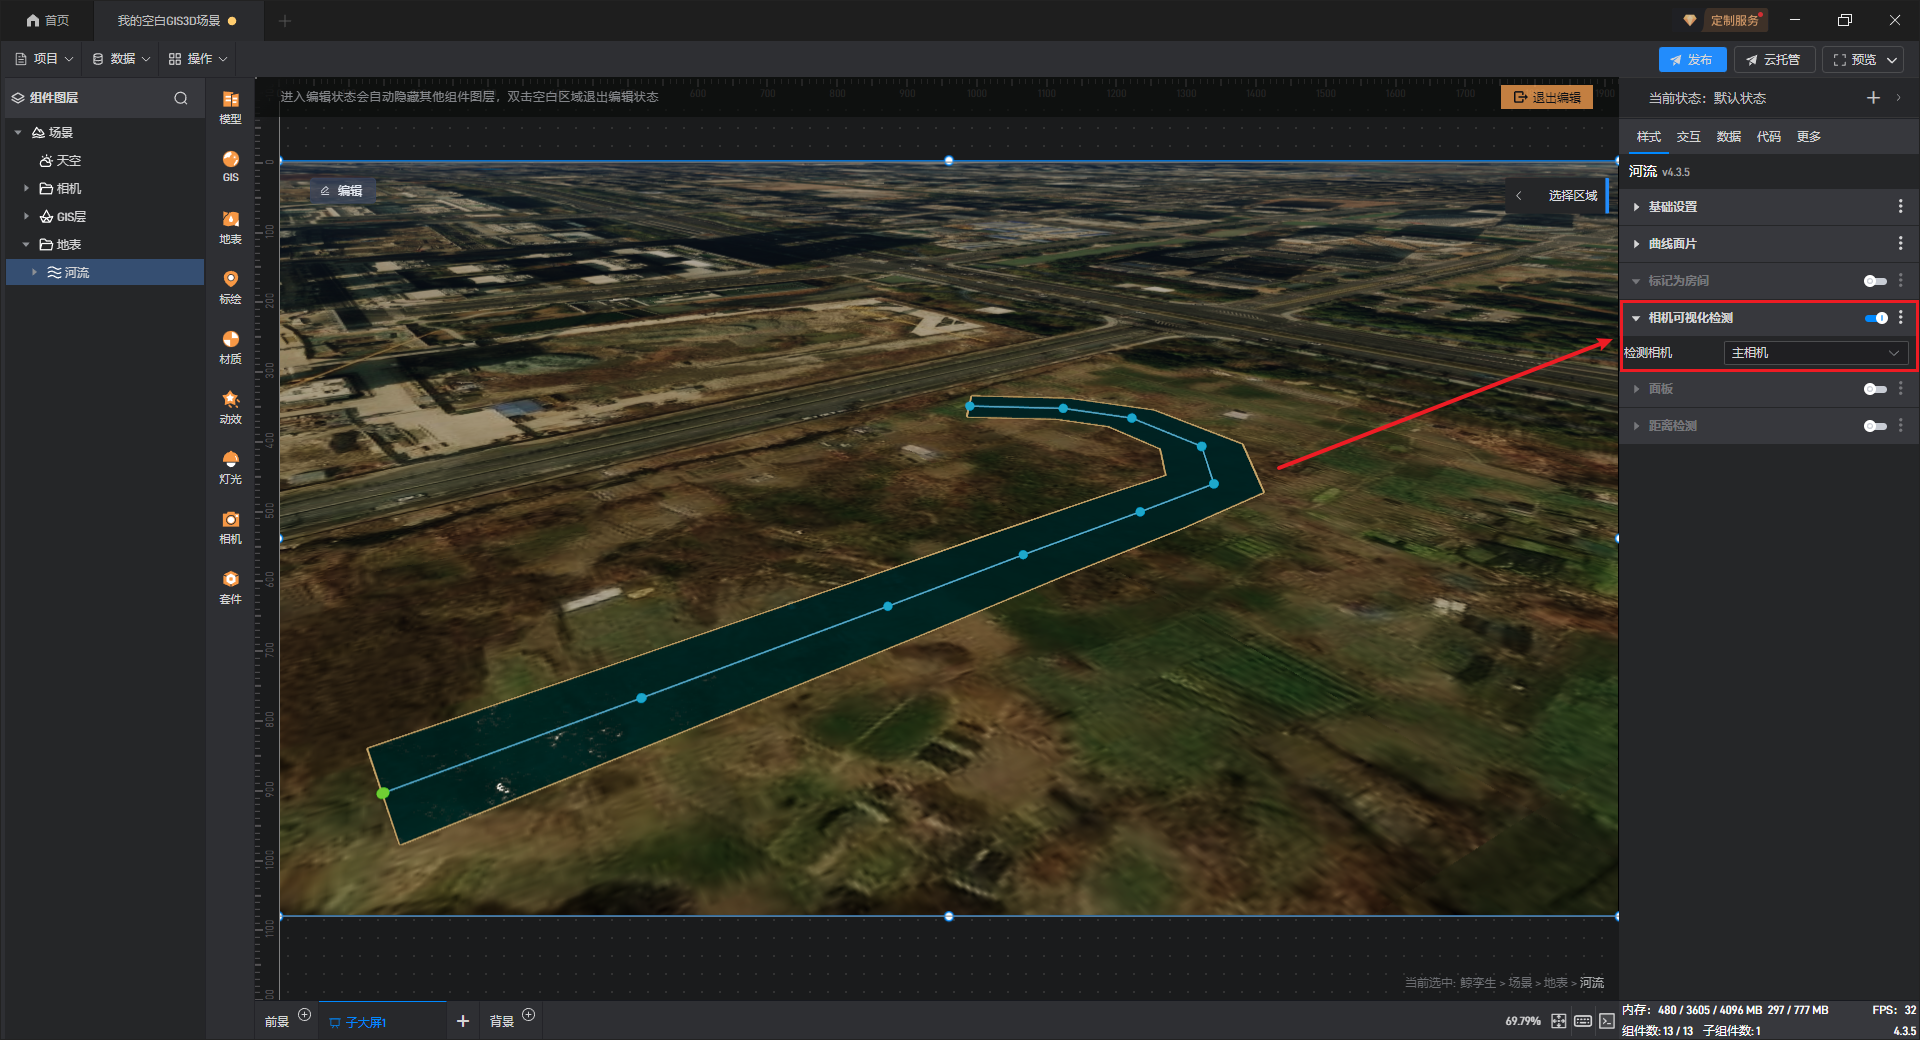Click the 退出编辑 button

[1547, 97]
